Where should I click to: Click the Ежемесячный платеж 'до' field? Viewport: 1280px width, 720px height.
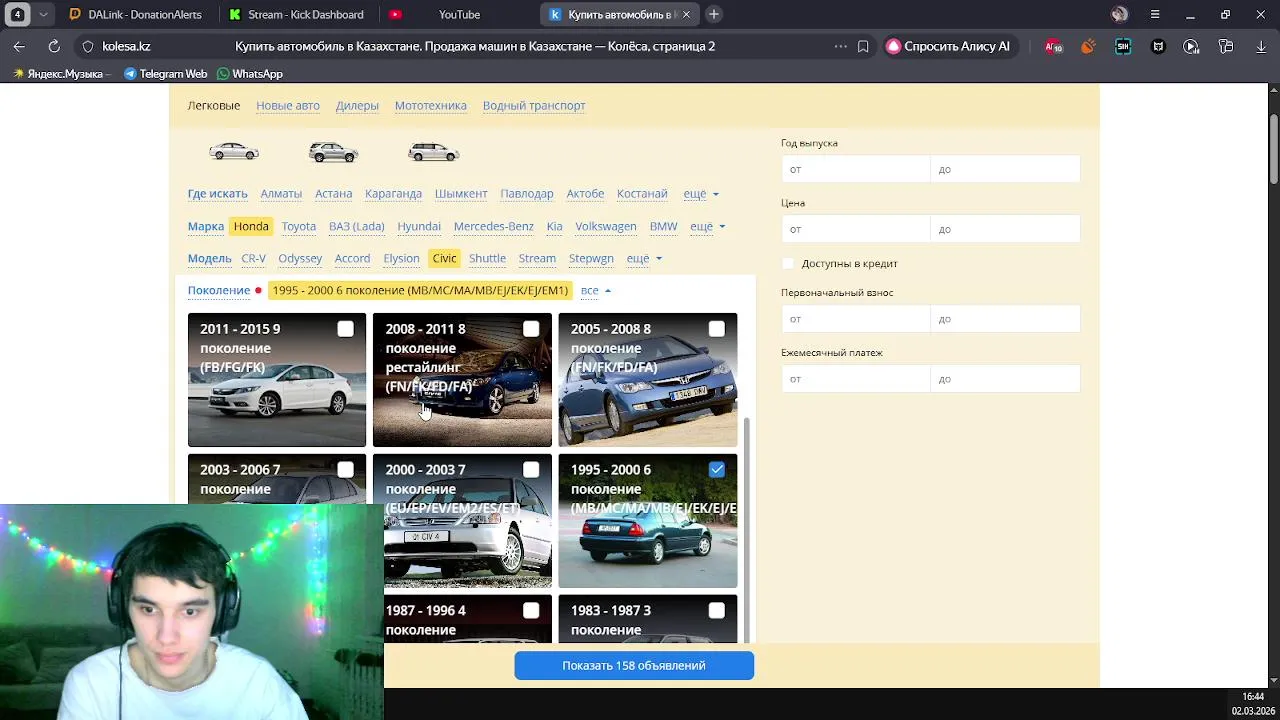[x=1005, y=379]
